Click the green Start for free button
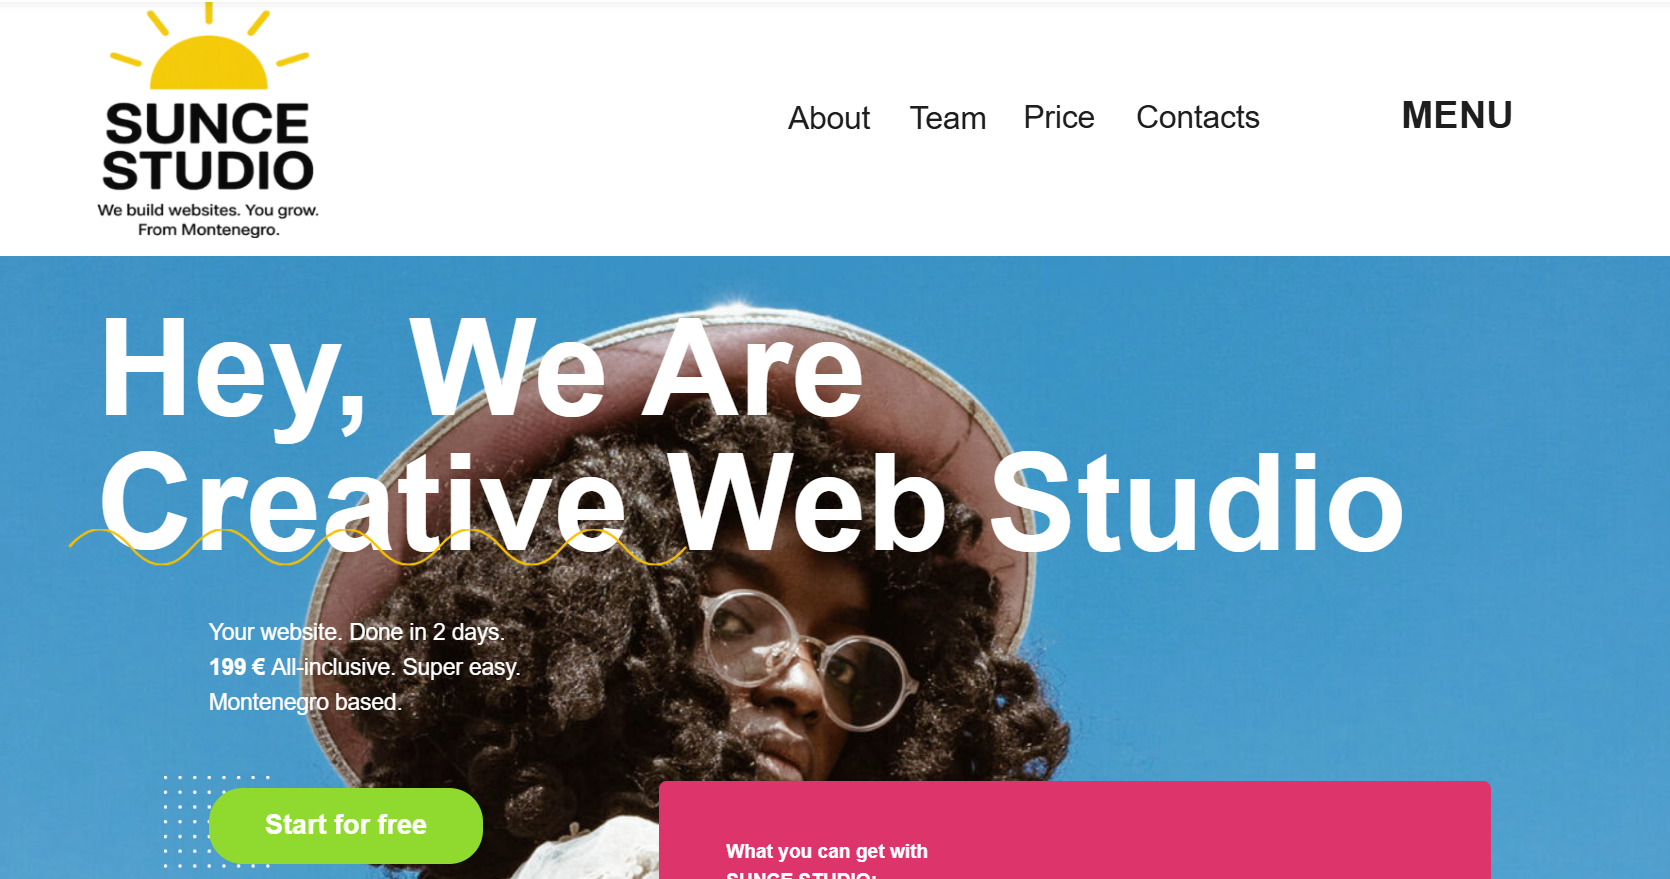1670x879 pixels. click(346, 825)
